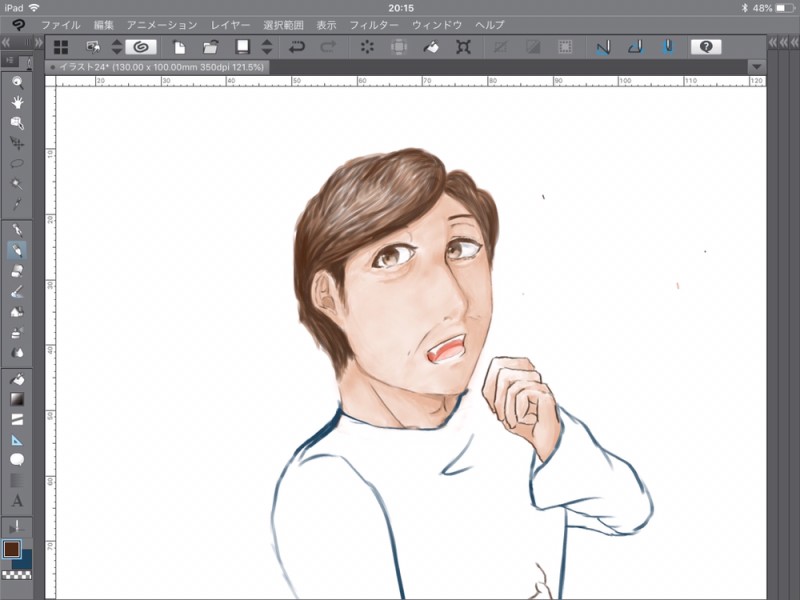Image resolution: width=800 pixels, height=600 pixels.
Task: Pick the Fill bucket tool
Action: 17,379
